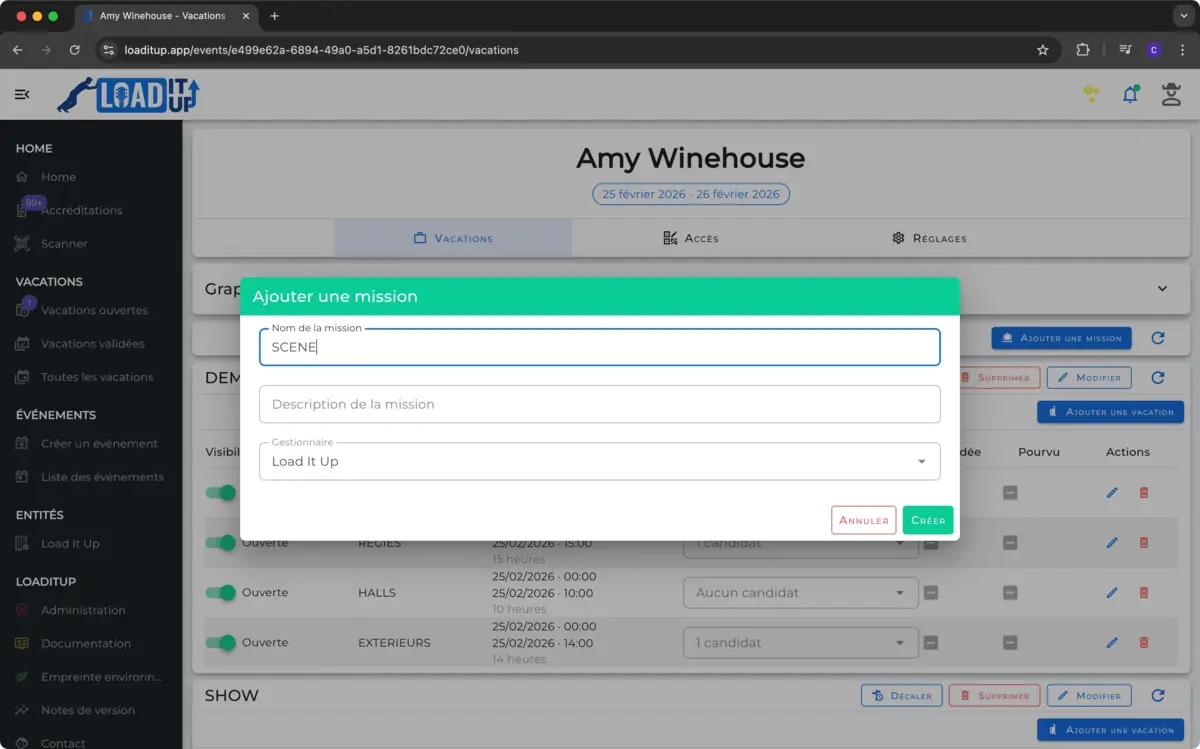
Task: Open the HALLS candidate dropdown (Aucun candidat)
Action: [x=800, y=593]
